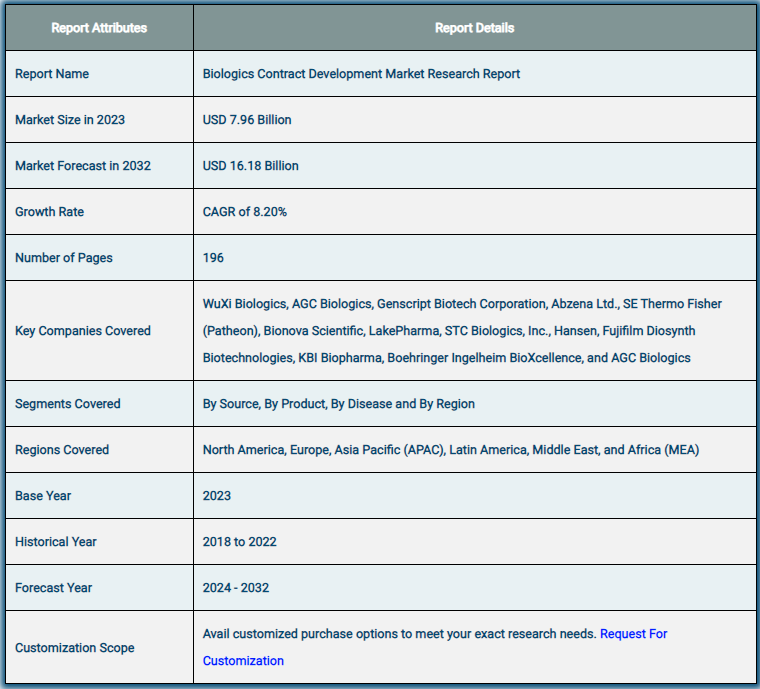Select the Base Year value 2023
760x689 pixels.
[x=217, y=496]
